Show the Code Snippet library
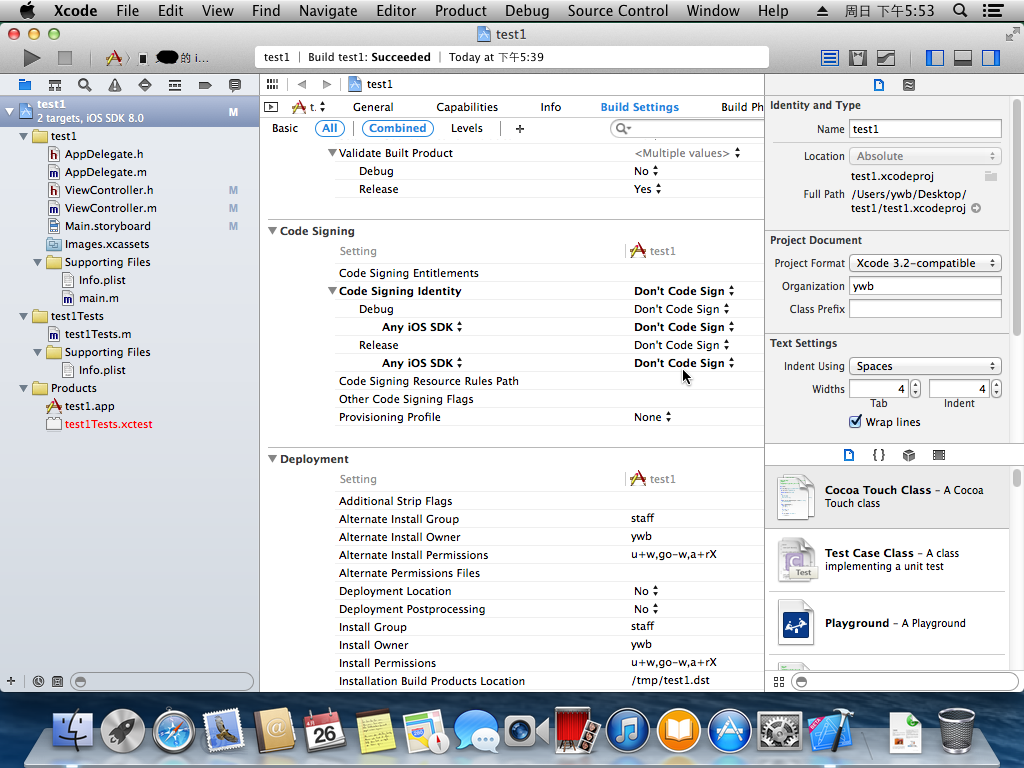The image size is (1024, 768). pos(879,455)
